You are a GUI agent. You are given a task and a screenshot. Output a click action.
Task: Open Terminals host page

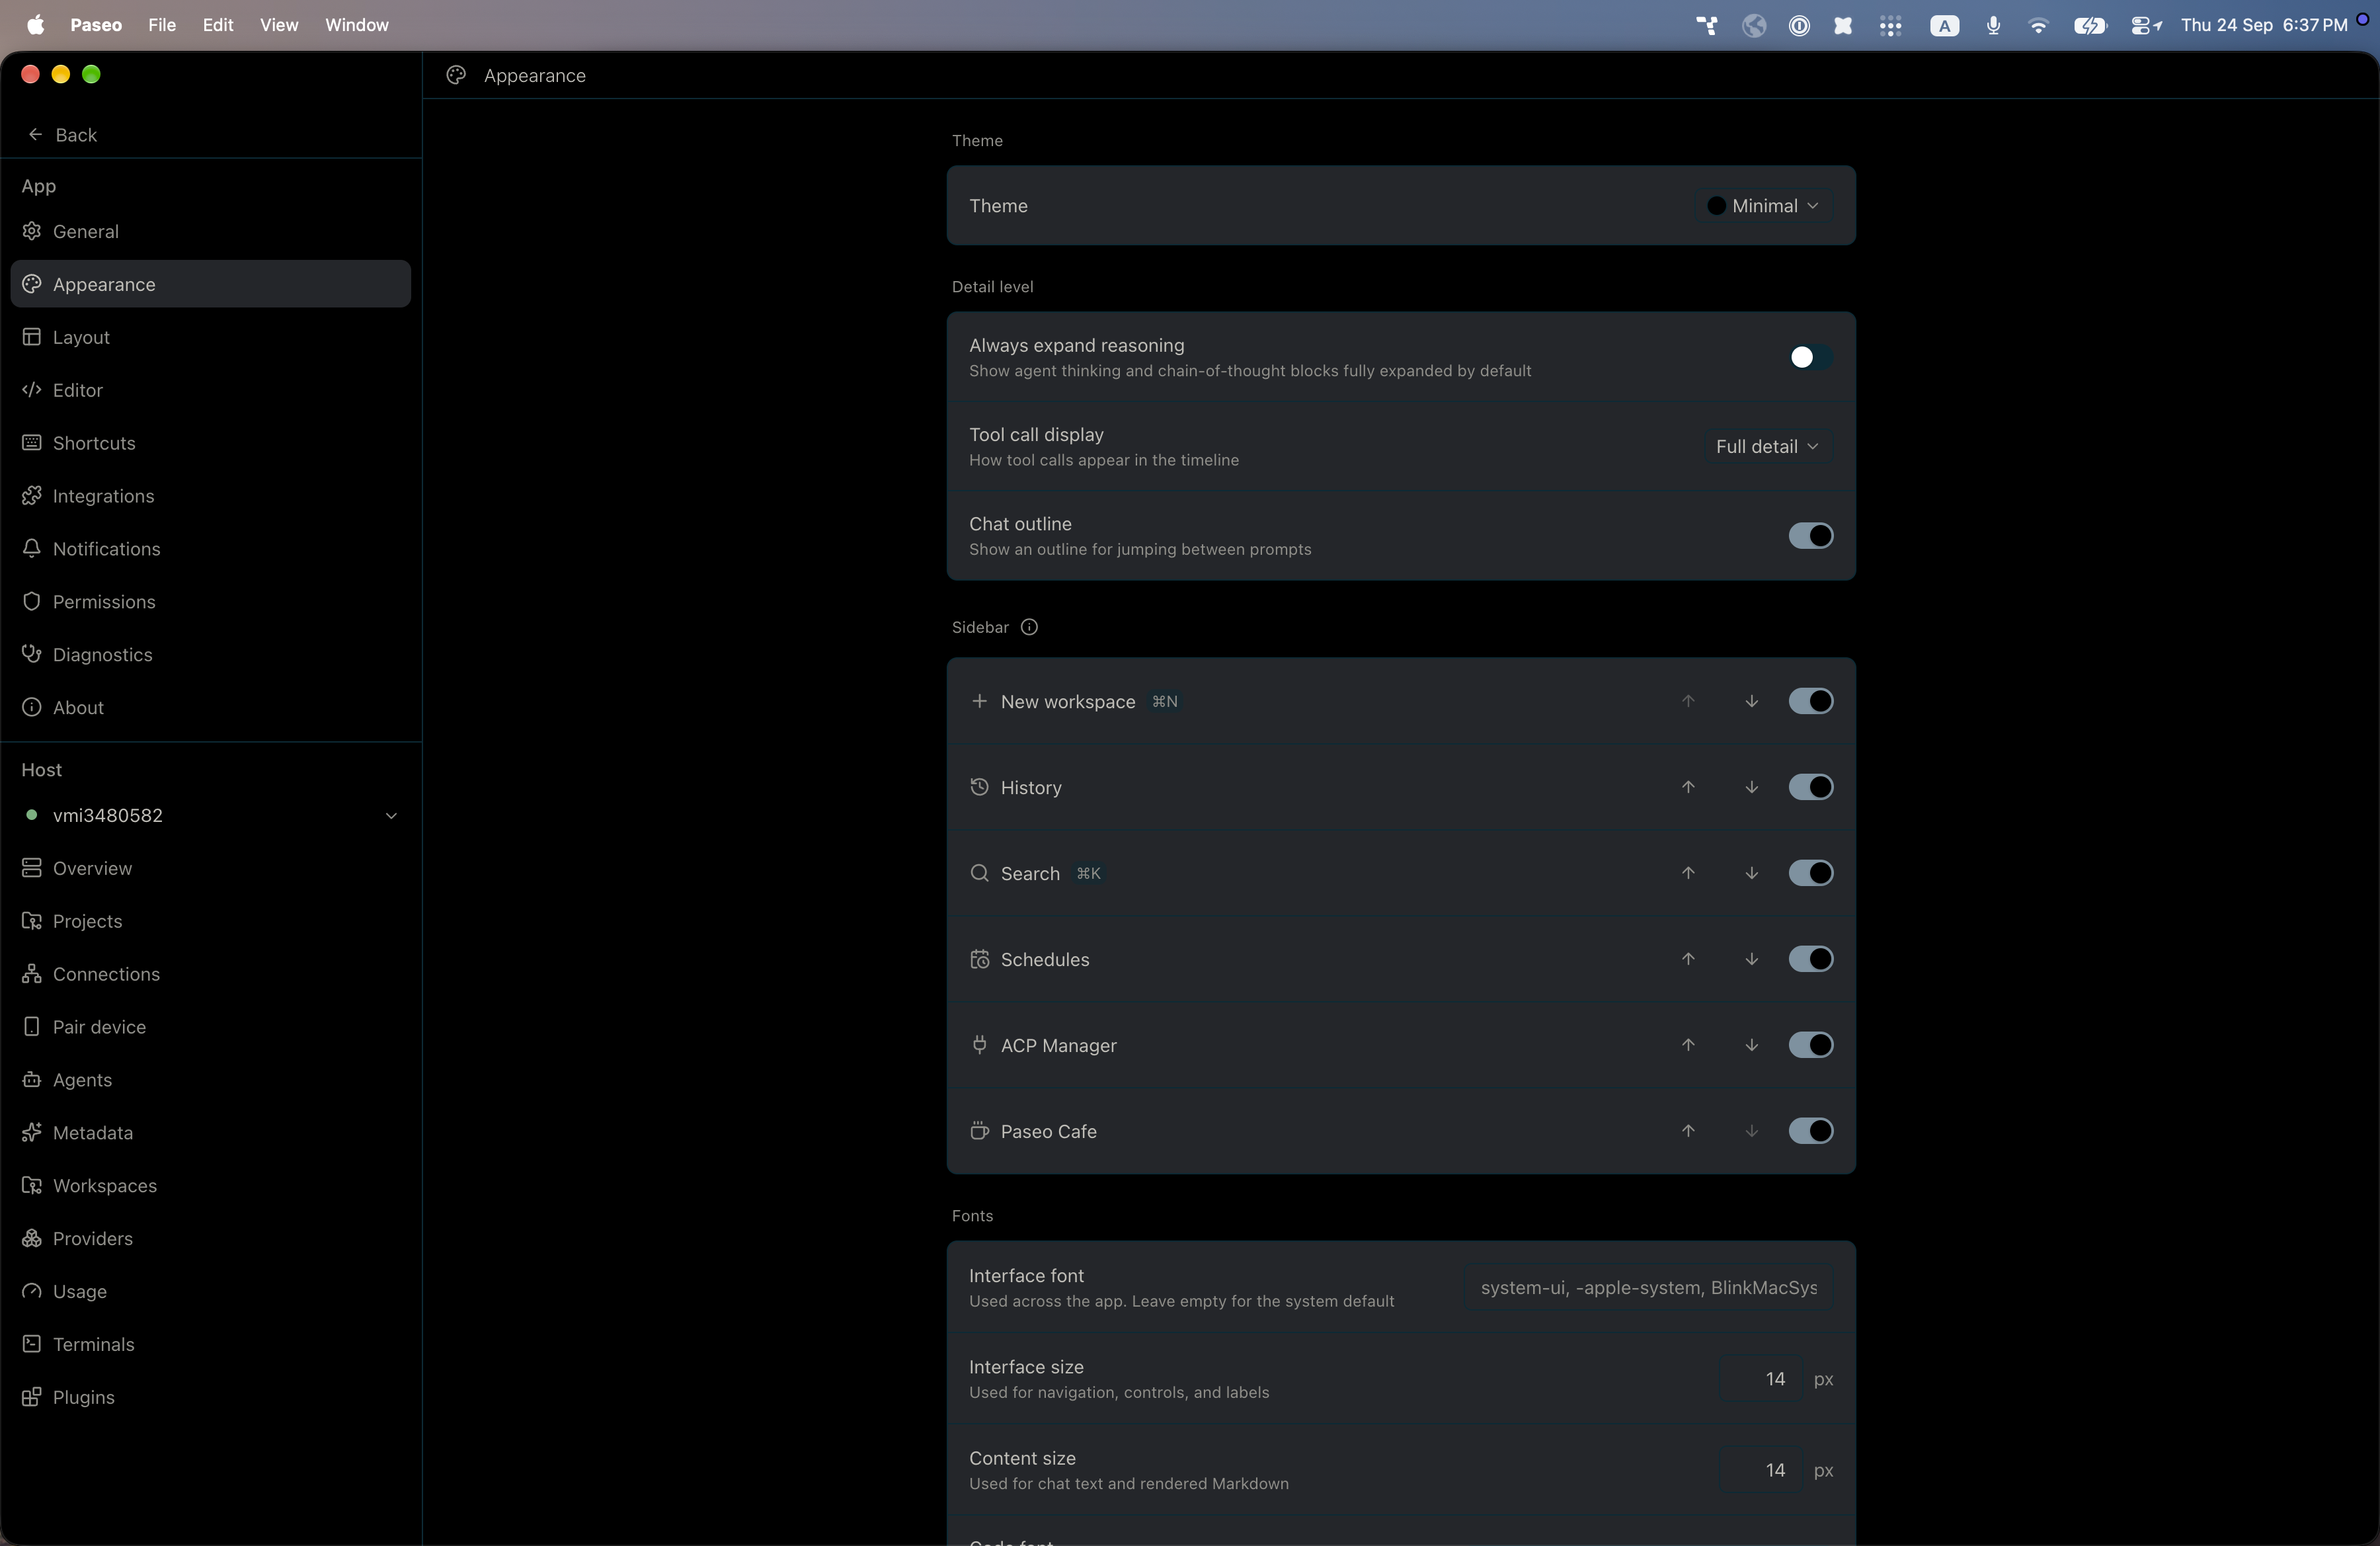pos(211,1344)
